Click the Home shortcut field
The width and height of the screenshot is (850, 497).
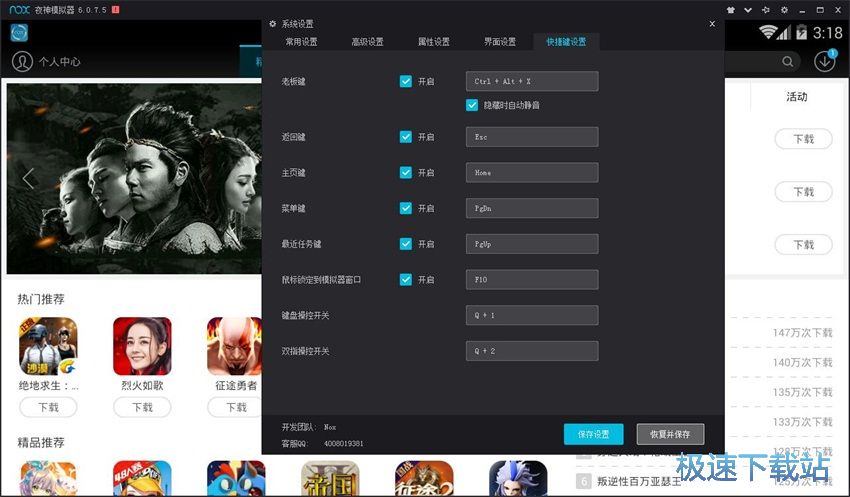(532, 172)
